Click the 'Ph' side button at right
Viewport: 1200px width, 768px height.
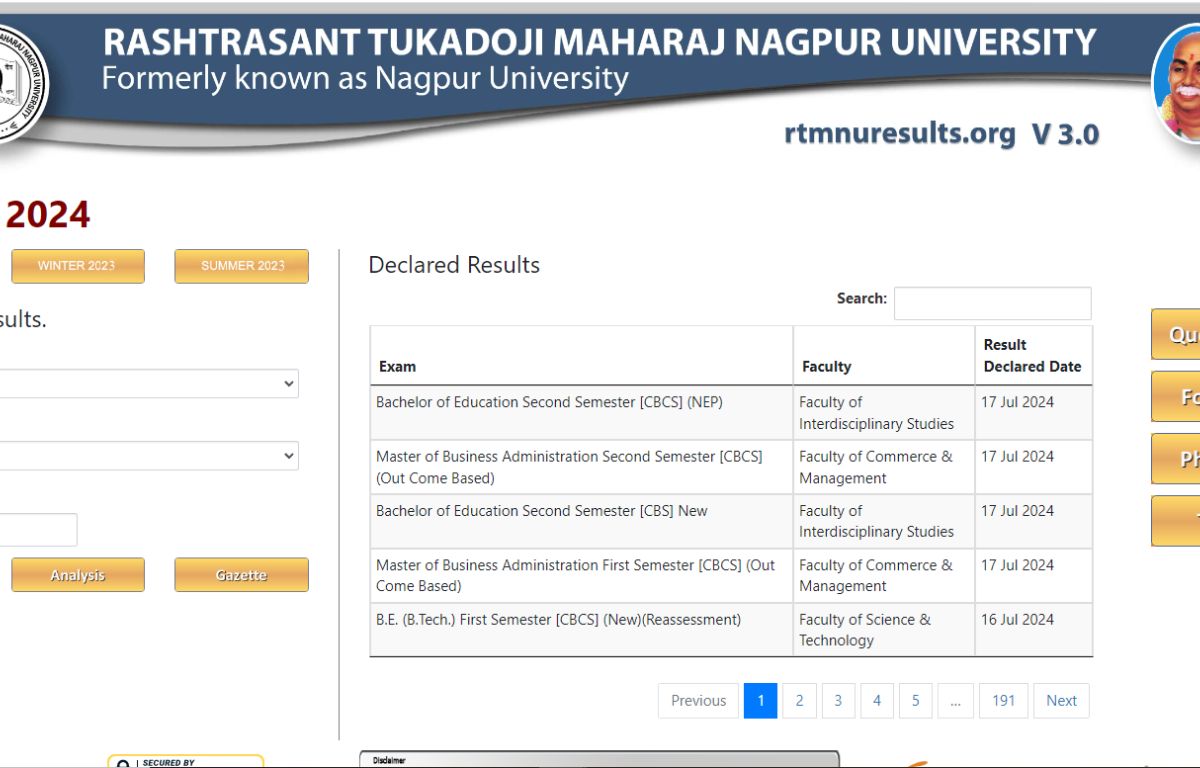[1176, 459]
